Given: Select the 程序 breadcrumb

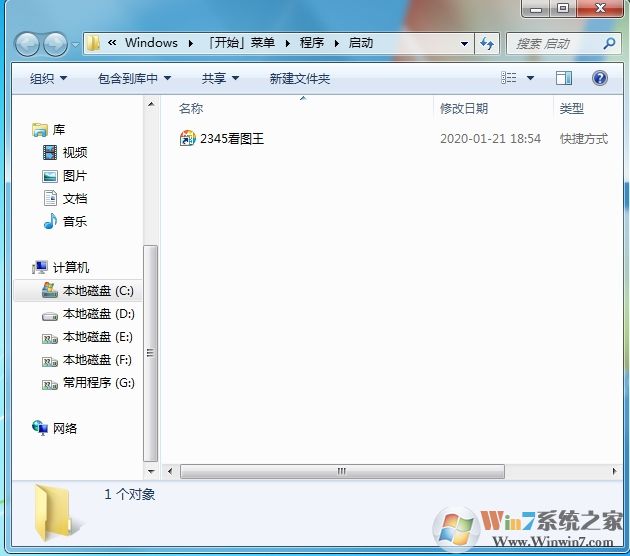Looking at the screenshot, I should click(x=312, y=43).
